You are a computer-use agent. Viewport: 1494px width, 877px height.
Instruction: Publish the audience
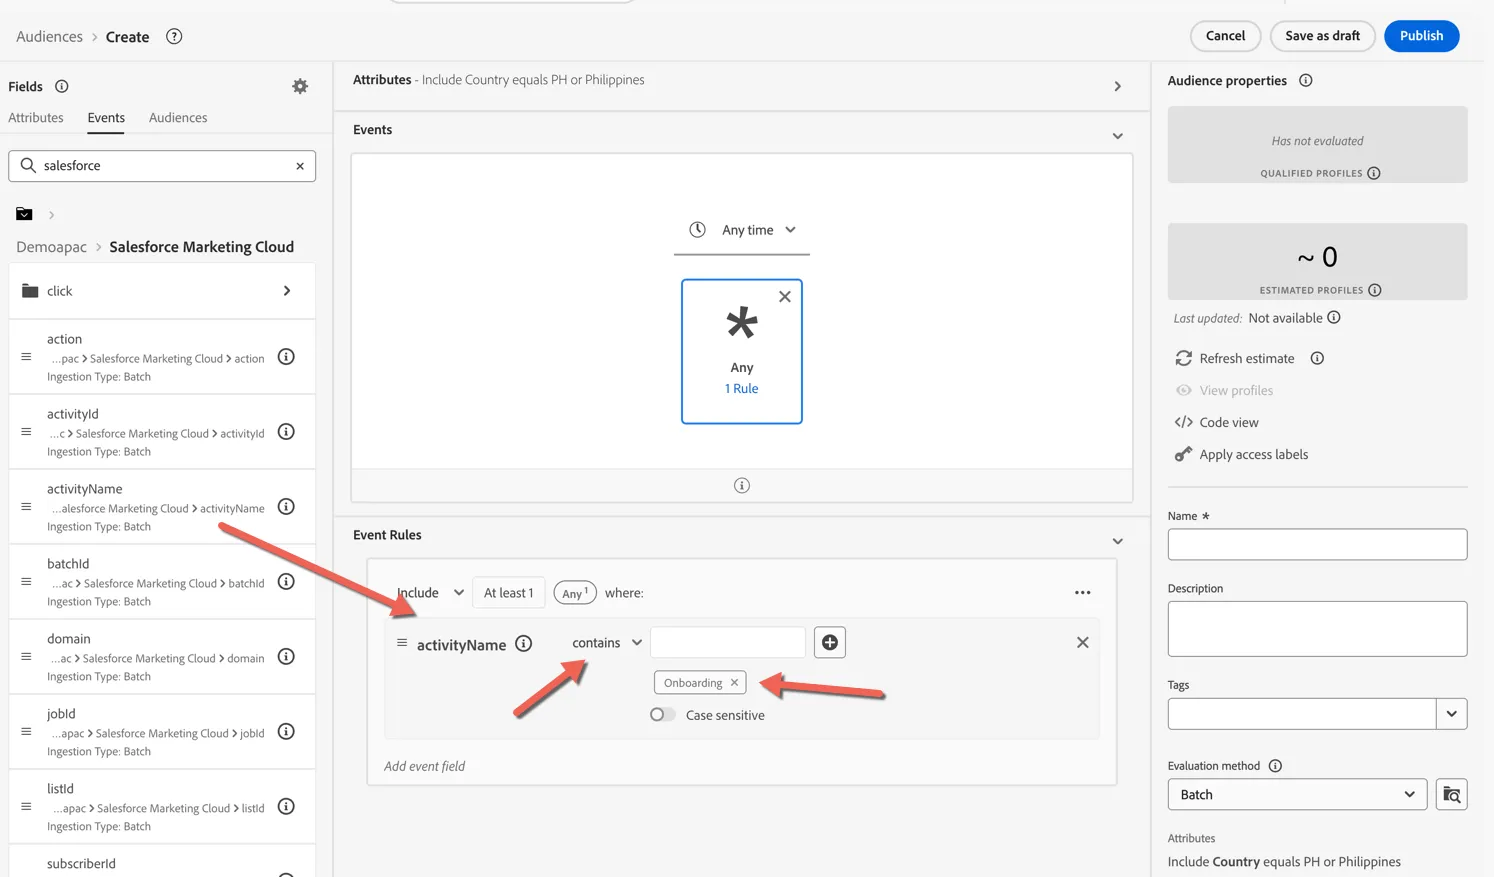coord(1421,36)
